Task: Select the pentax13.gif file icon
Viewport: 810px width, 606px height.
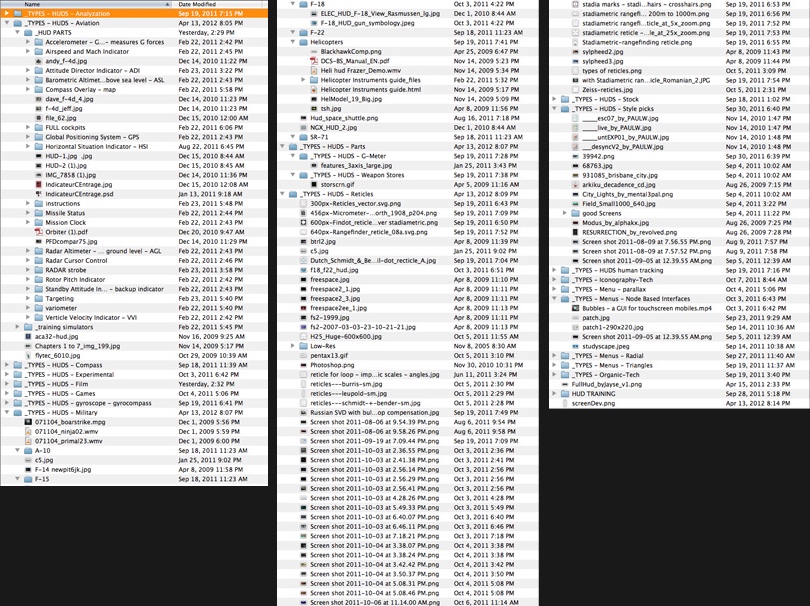Action: point(303,355)
